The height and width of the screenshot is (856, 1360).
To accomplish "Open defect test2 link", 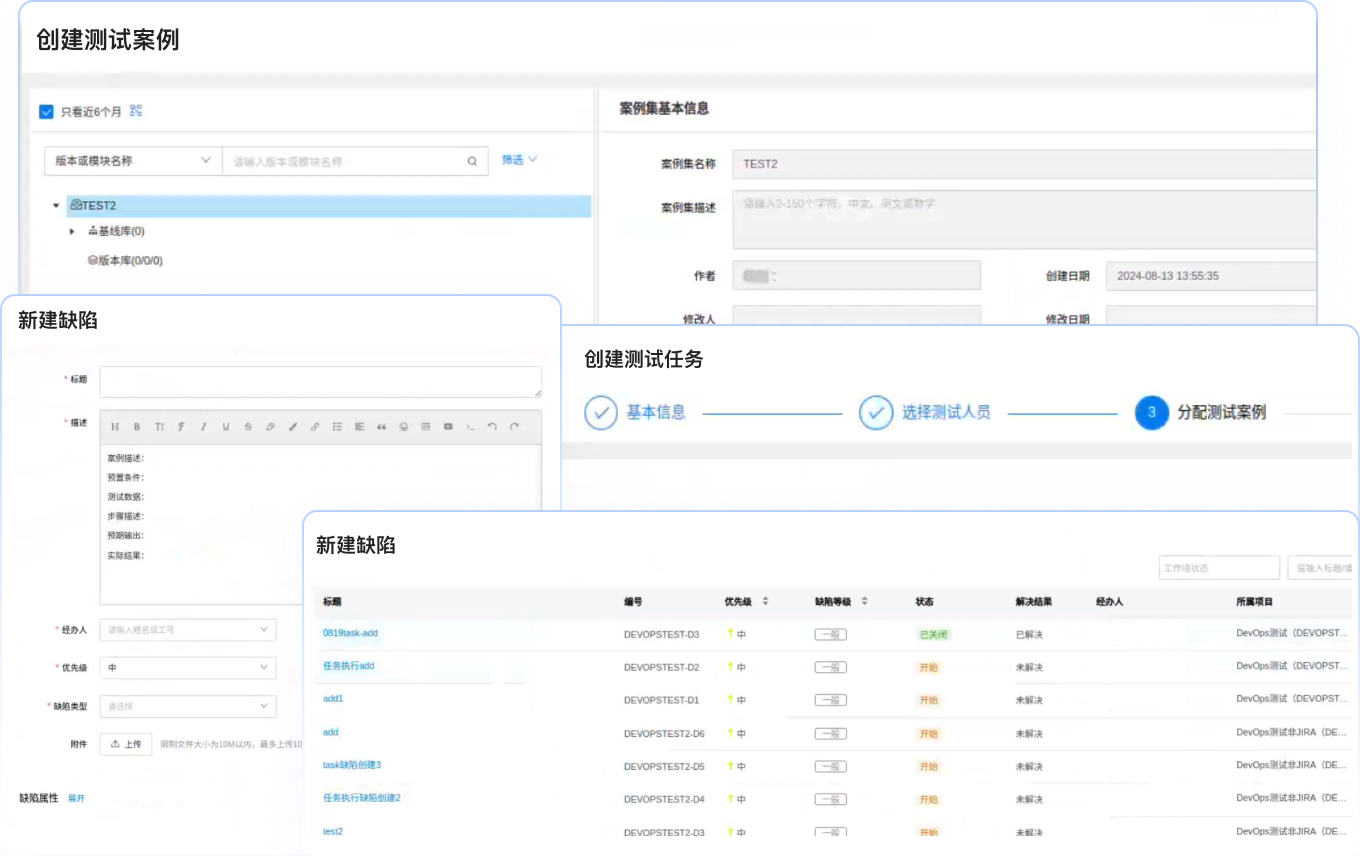I will [333, 831].
